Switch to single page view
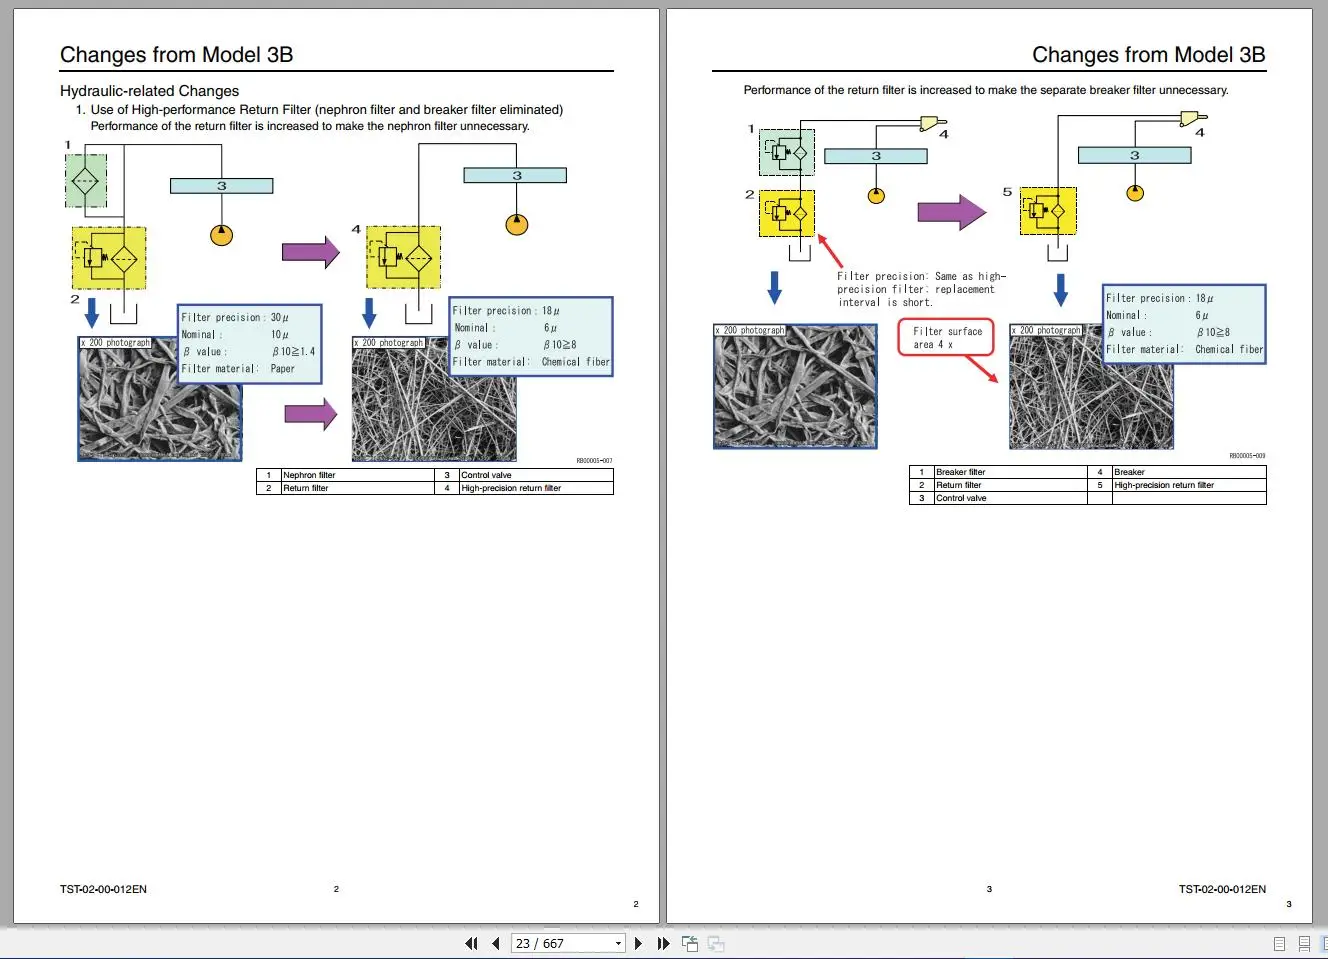The width and height of the screenshot is (1328, 959). (1279, 943)
